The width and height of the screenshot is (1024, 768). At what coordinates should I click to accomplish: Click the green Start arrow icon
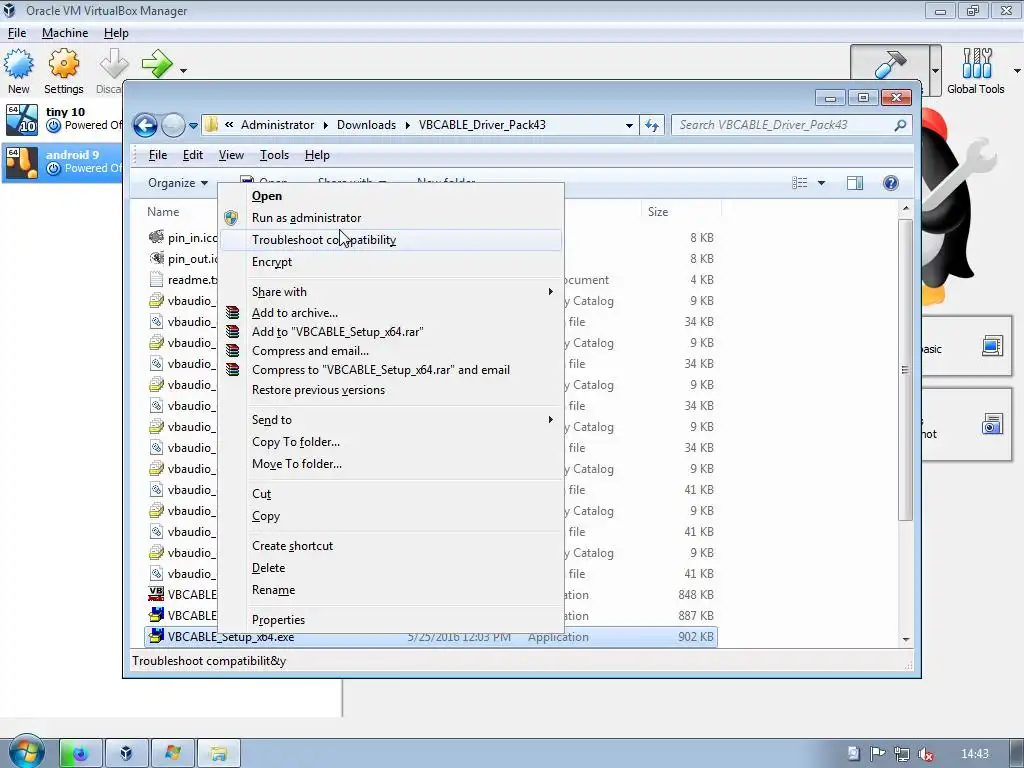[157, 64]
